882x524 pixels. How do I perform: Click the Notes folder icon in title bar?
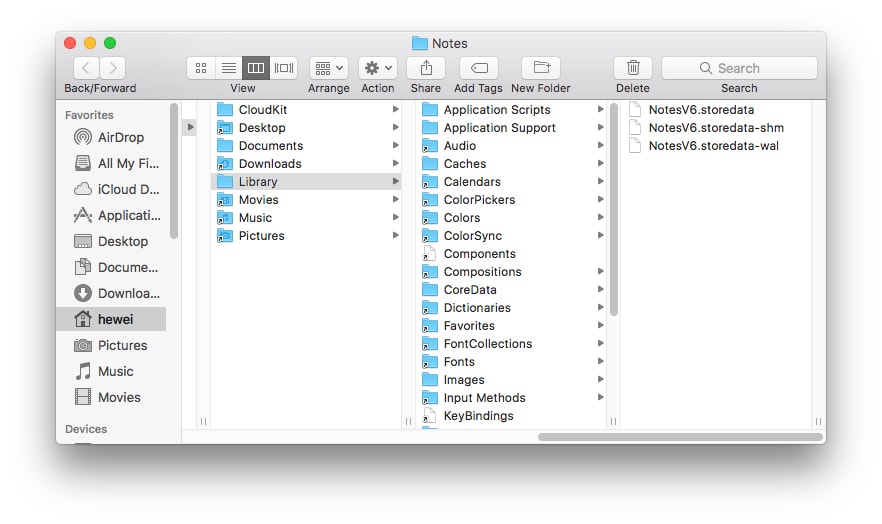point(420,43)
